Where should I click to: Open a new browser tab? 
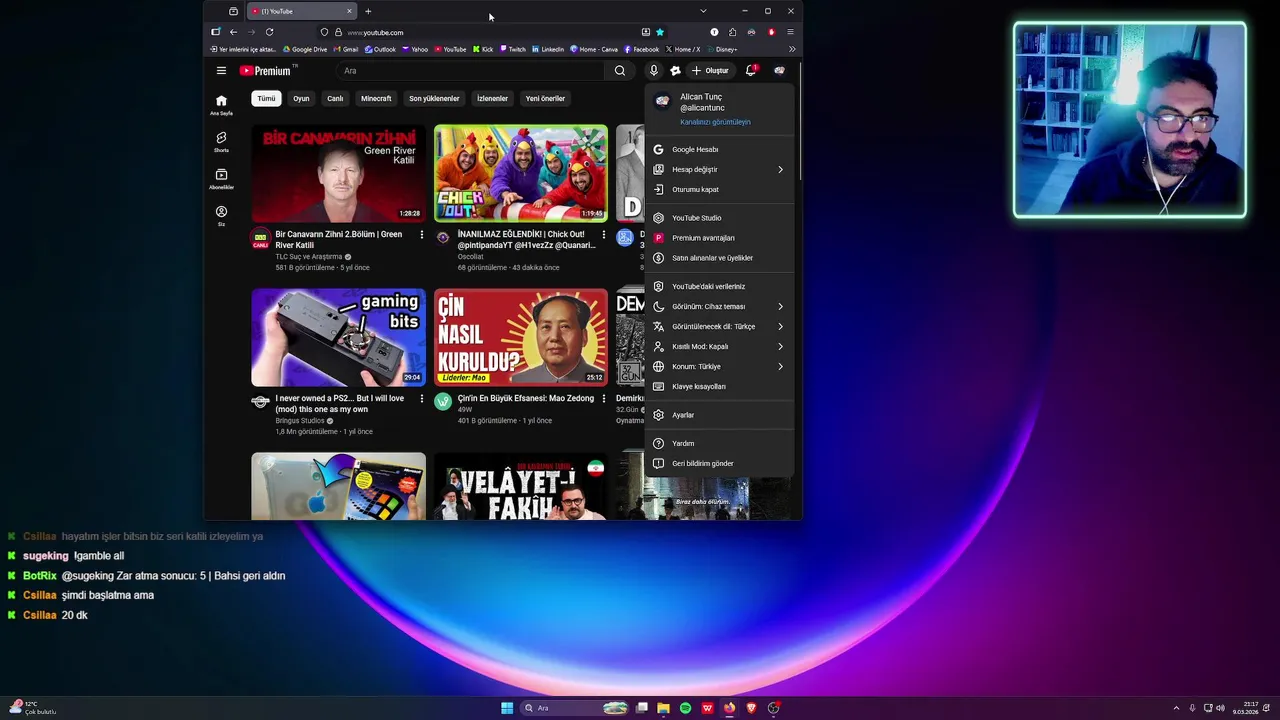tap(368, 11)
